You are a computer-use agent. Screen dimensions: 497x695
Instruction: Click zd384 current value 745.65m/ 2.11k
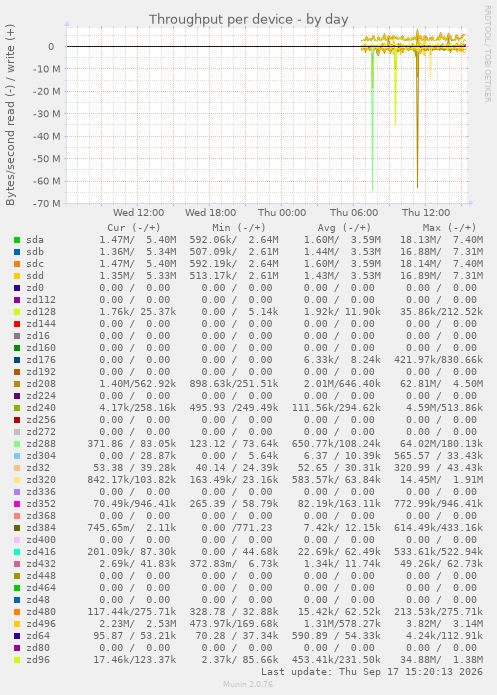132,528
